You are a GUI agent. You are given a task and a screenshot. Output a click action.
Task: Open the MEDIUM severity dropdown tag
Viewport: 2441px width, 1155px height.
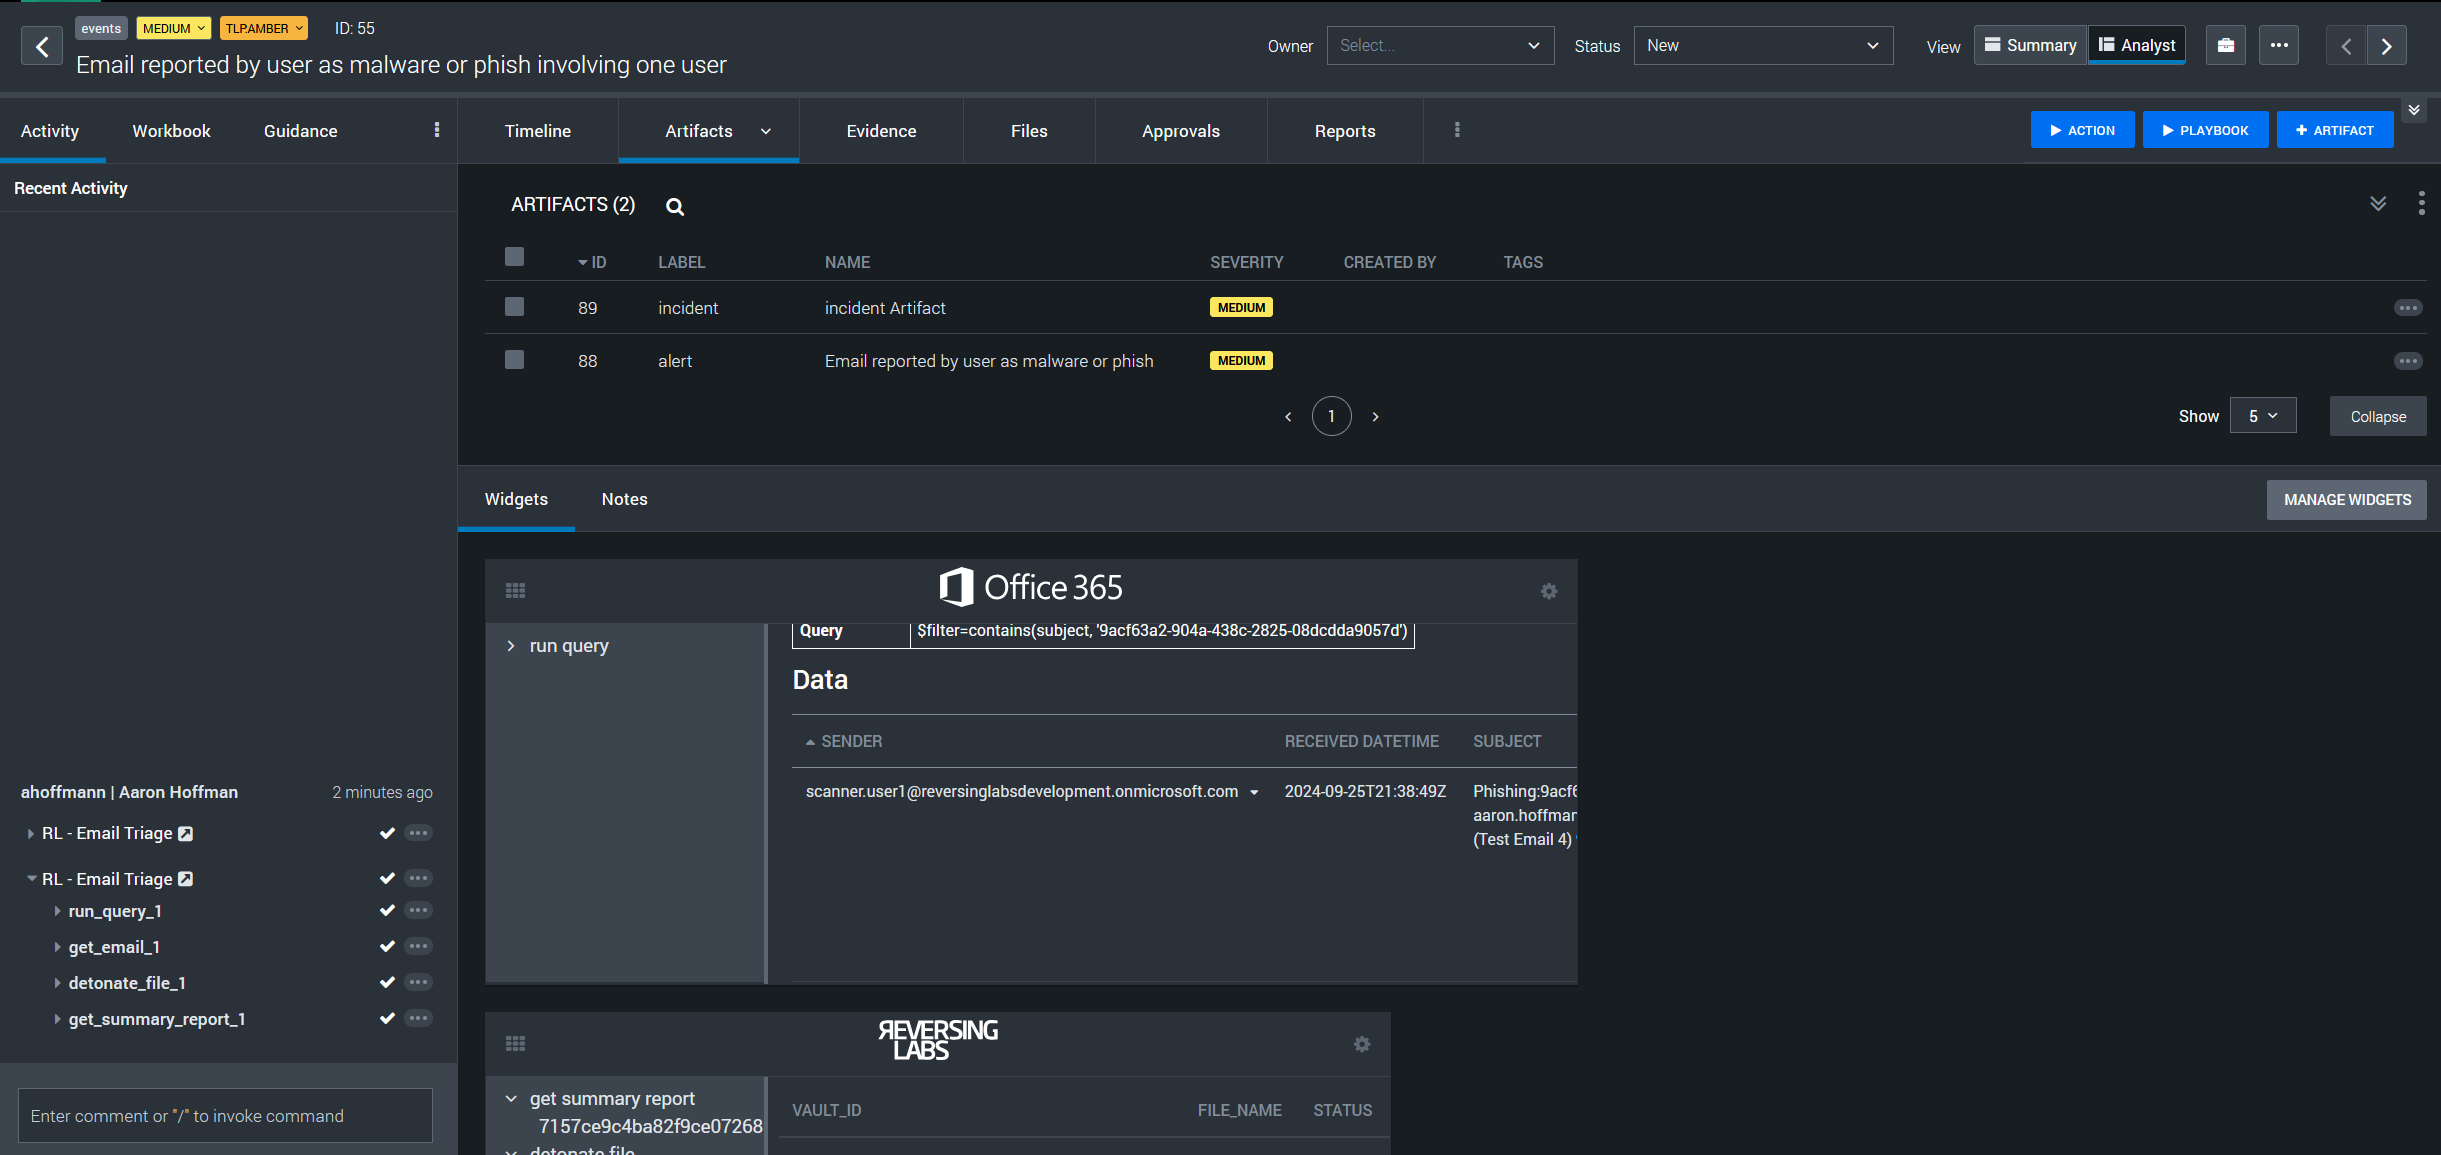(x=174, y=28)
